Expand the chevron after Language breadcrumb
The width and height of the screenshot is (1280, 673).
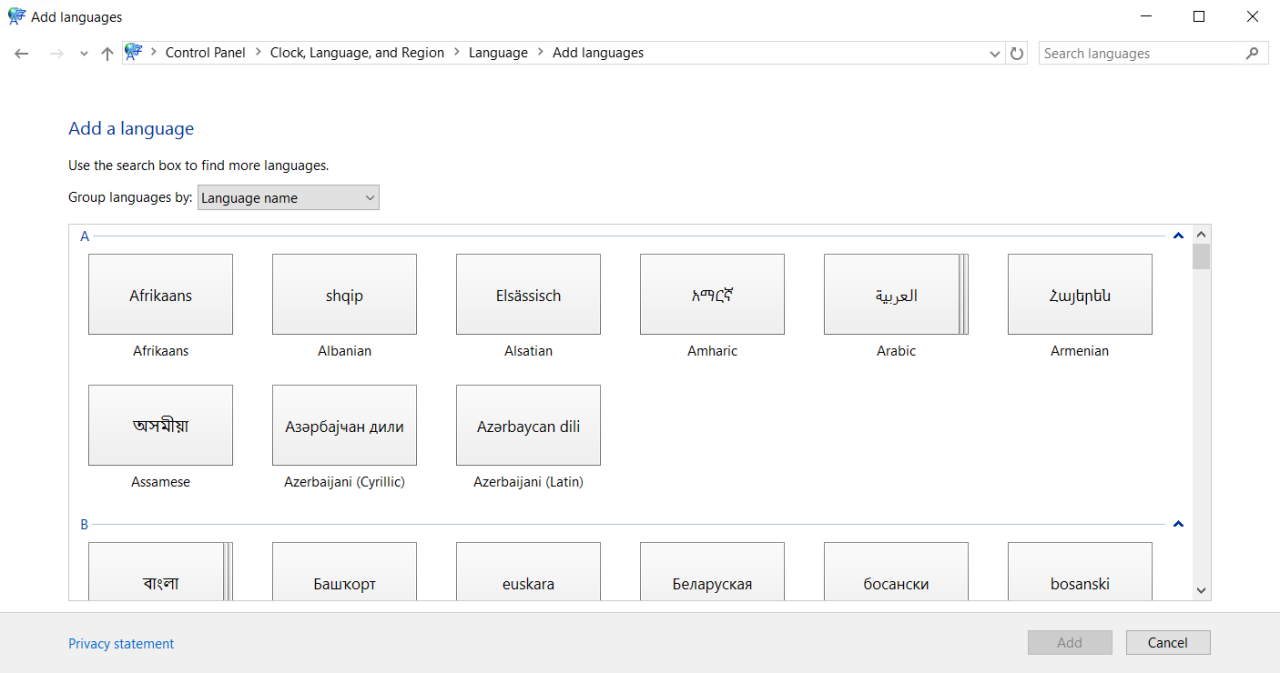point(541,53)
